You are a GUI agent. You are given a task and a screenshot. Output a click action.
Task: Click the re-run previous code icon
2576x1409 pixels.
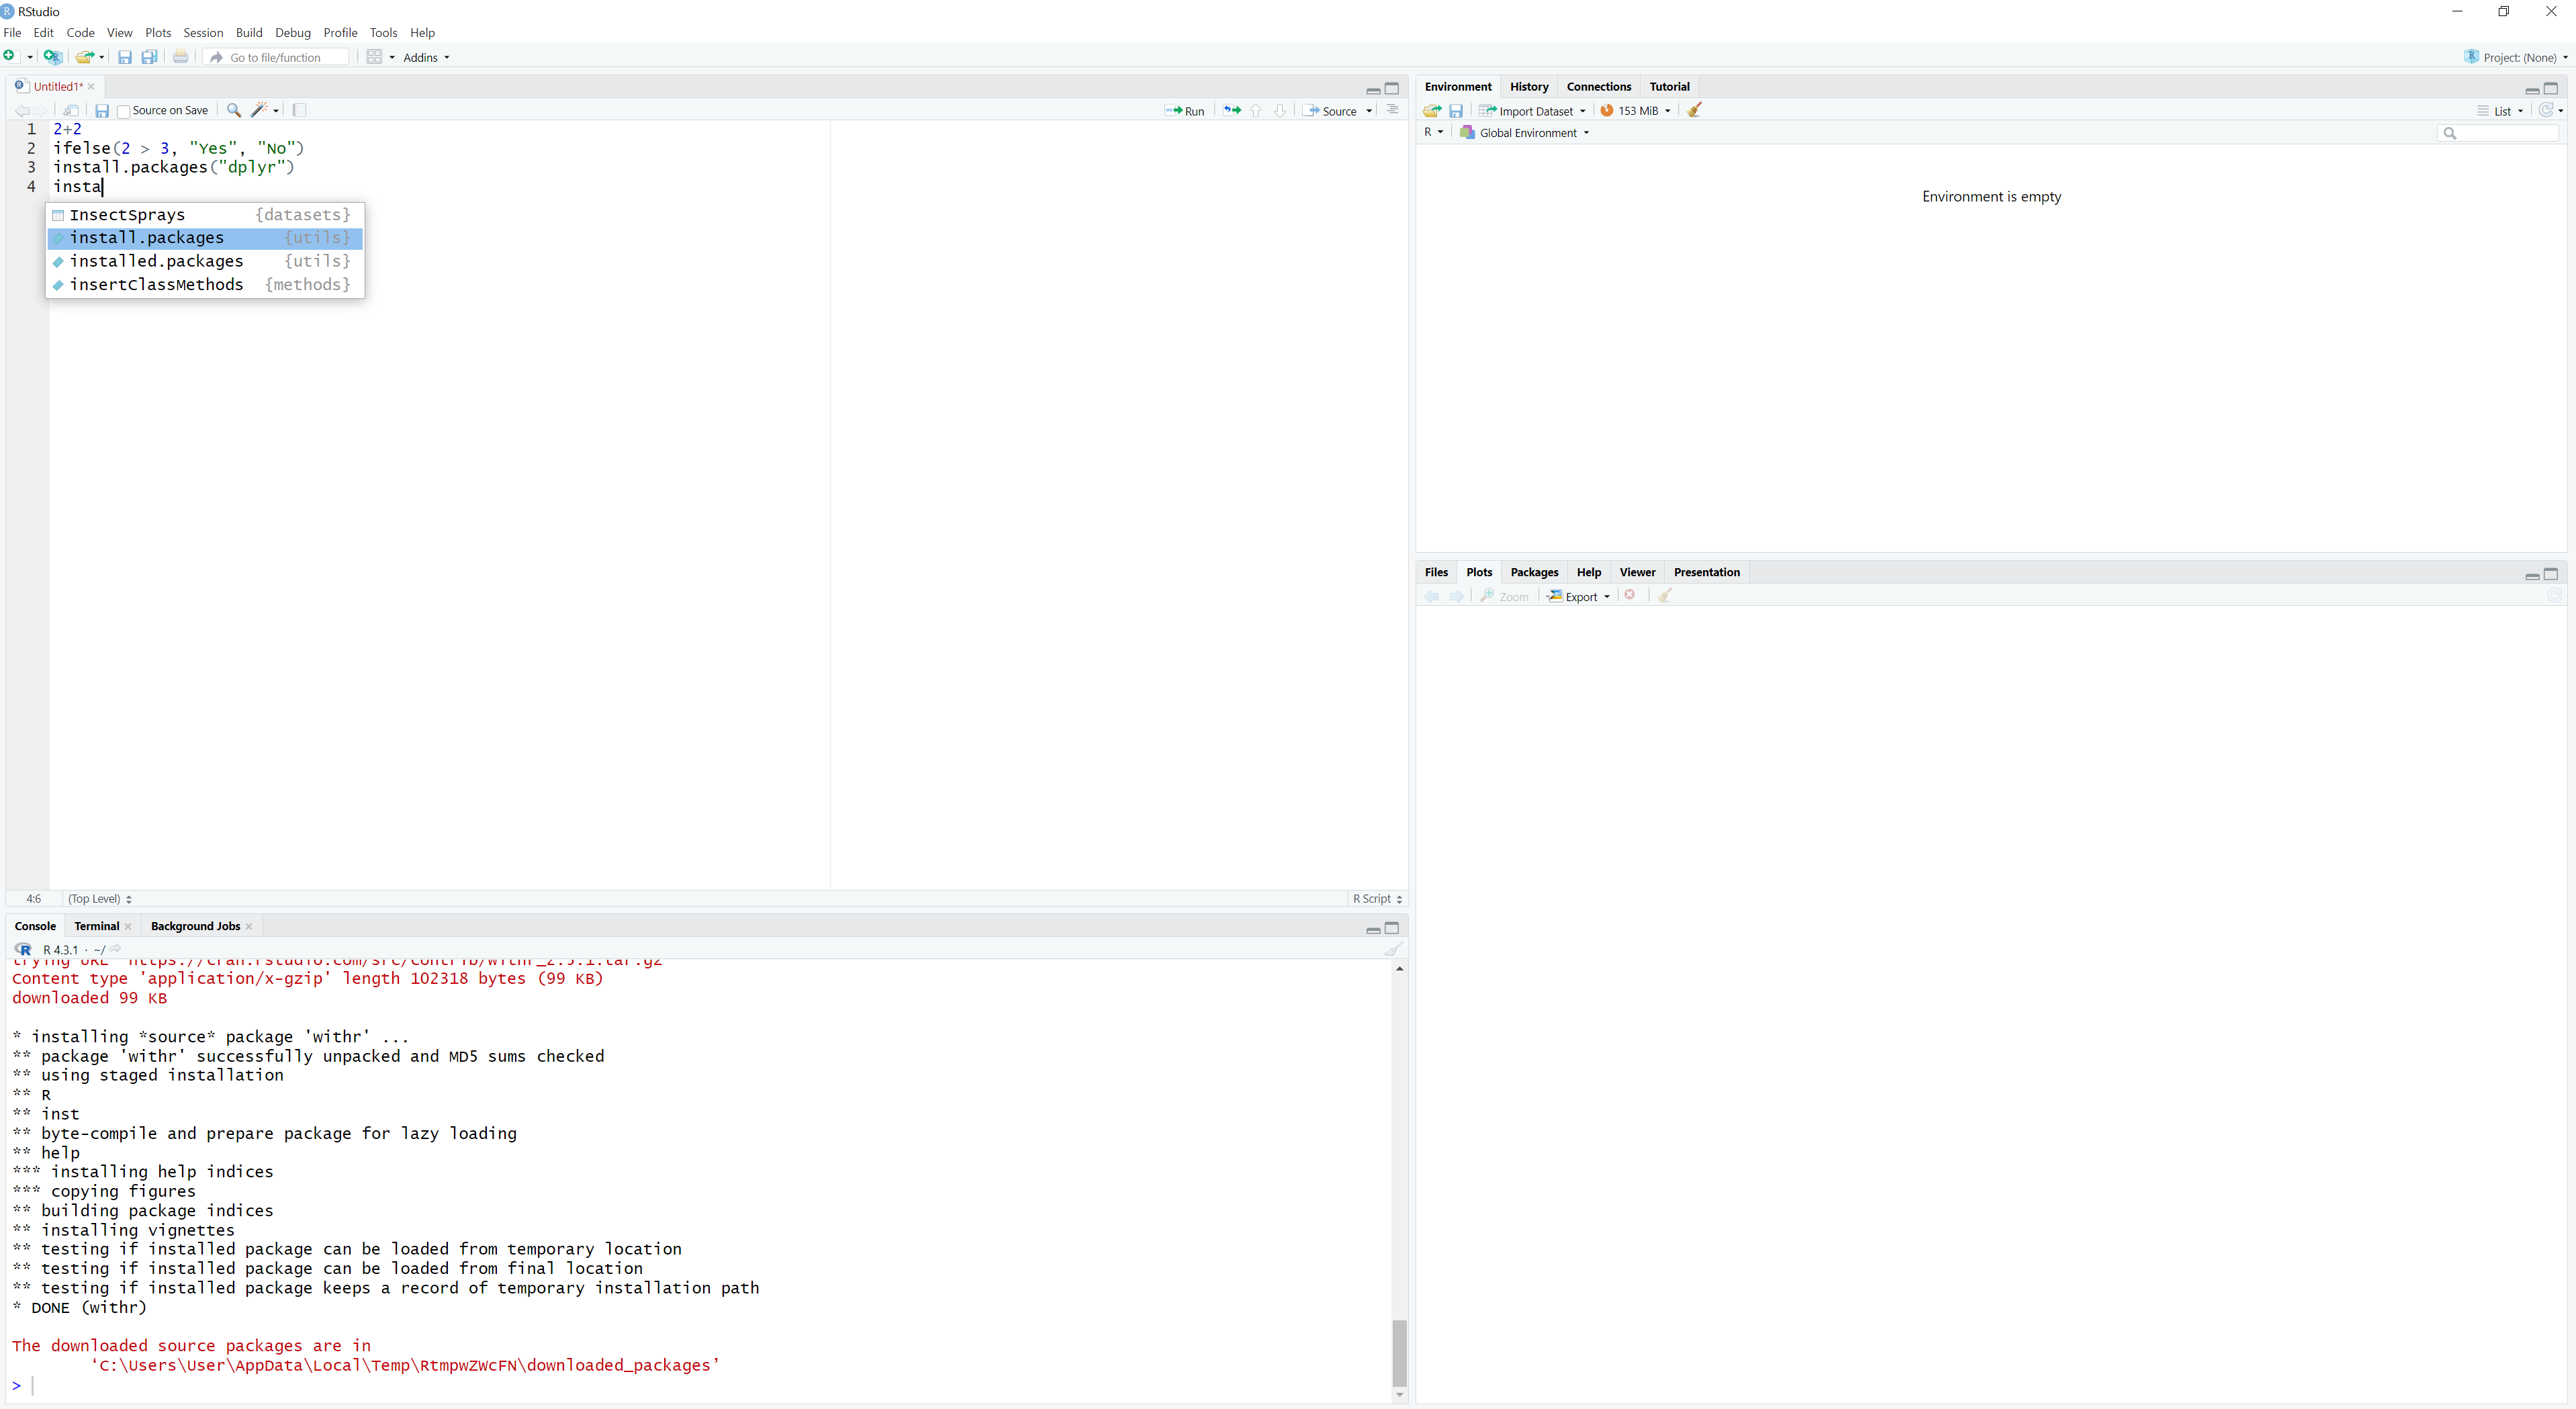coord(1232,111)
